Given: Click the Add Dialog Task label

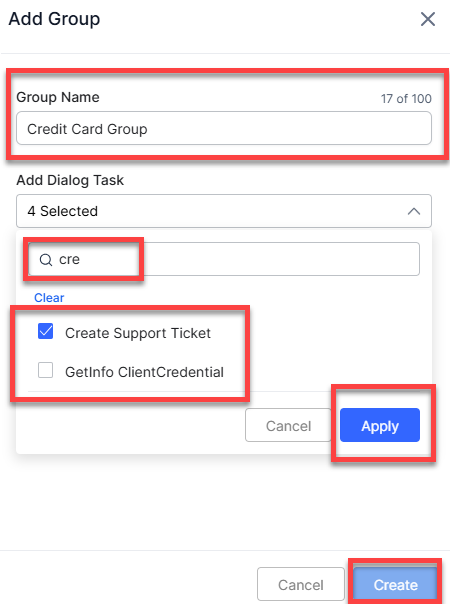Looking at the screenshot, I should (70, 180).
